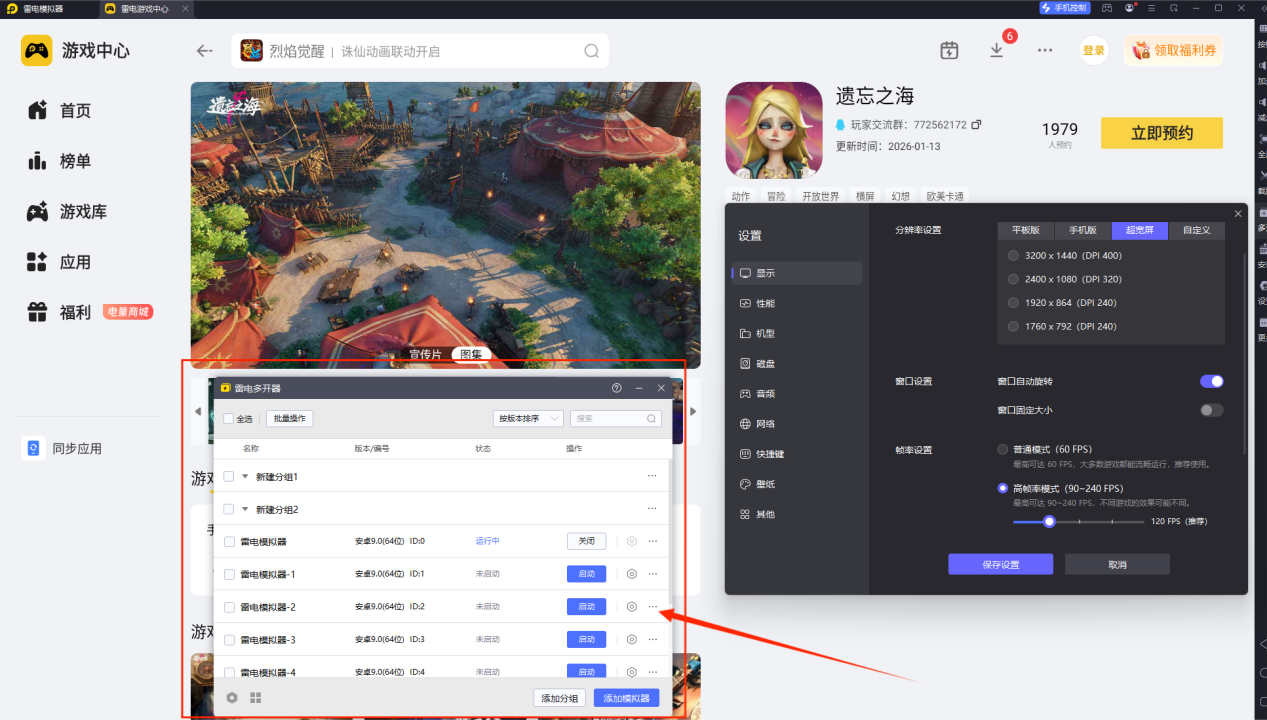Image resolution: width=1267 pixels, height=720 pixels.
Task: Select the 高帧率模式 (90~240 FPS) option
Action: point(1003,488)
